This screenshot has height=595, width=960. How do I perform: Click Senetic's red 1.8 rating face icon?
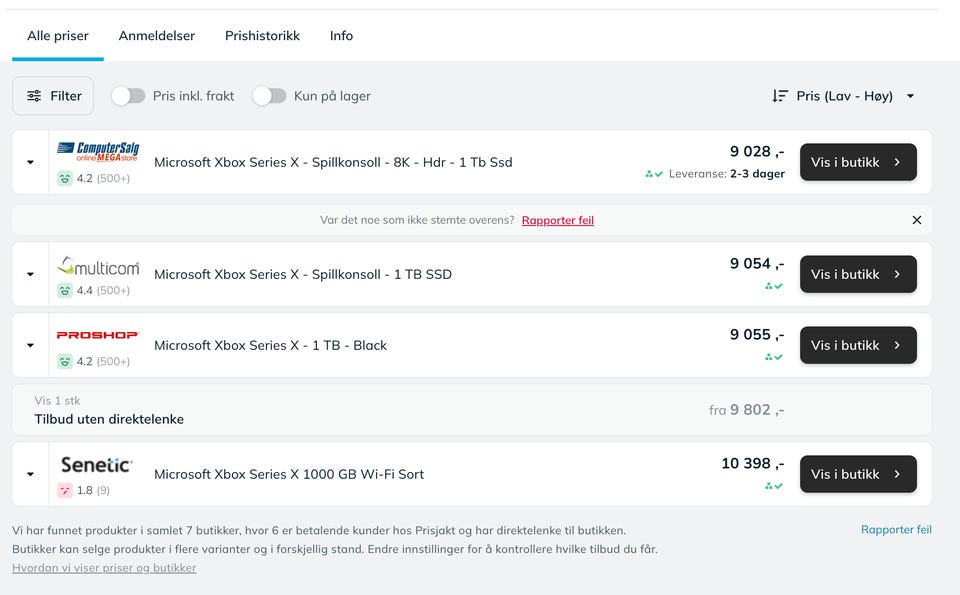tap(65, 491)
